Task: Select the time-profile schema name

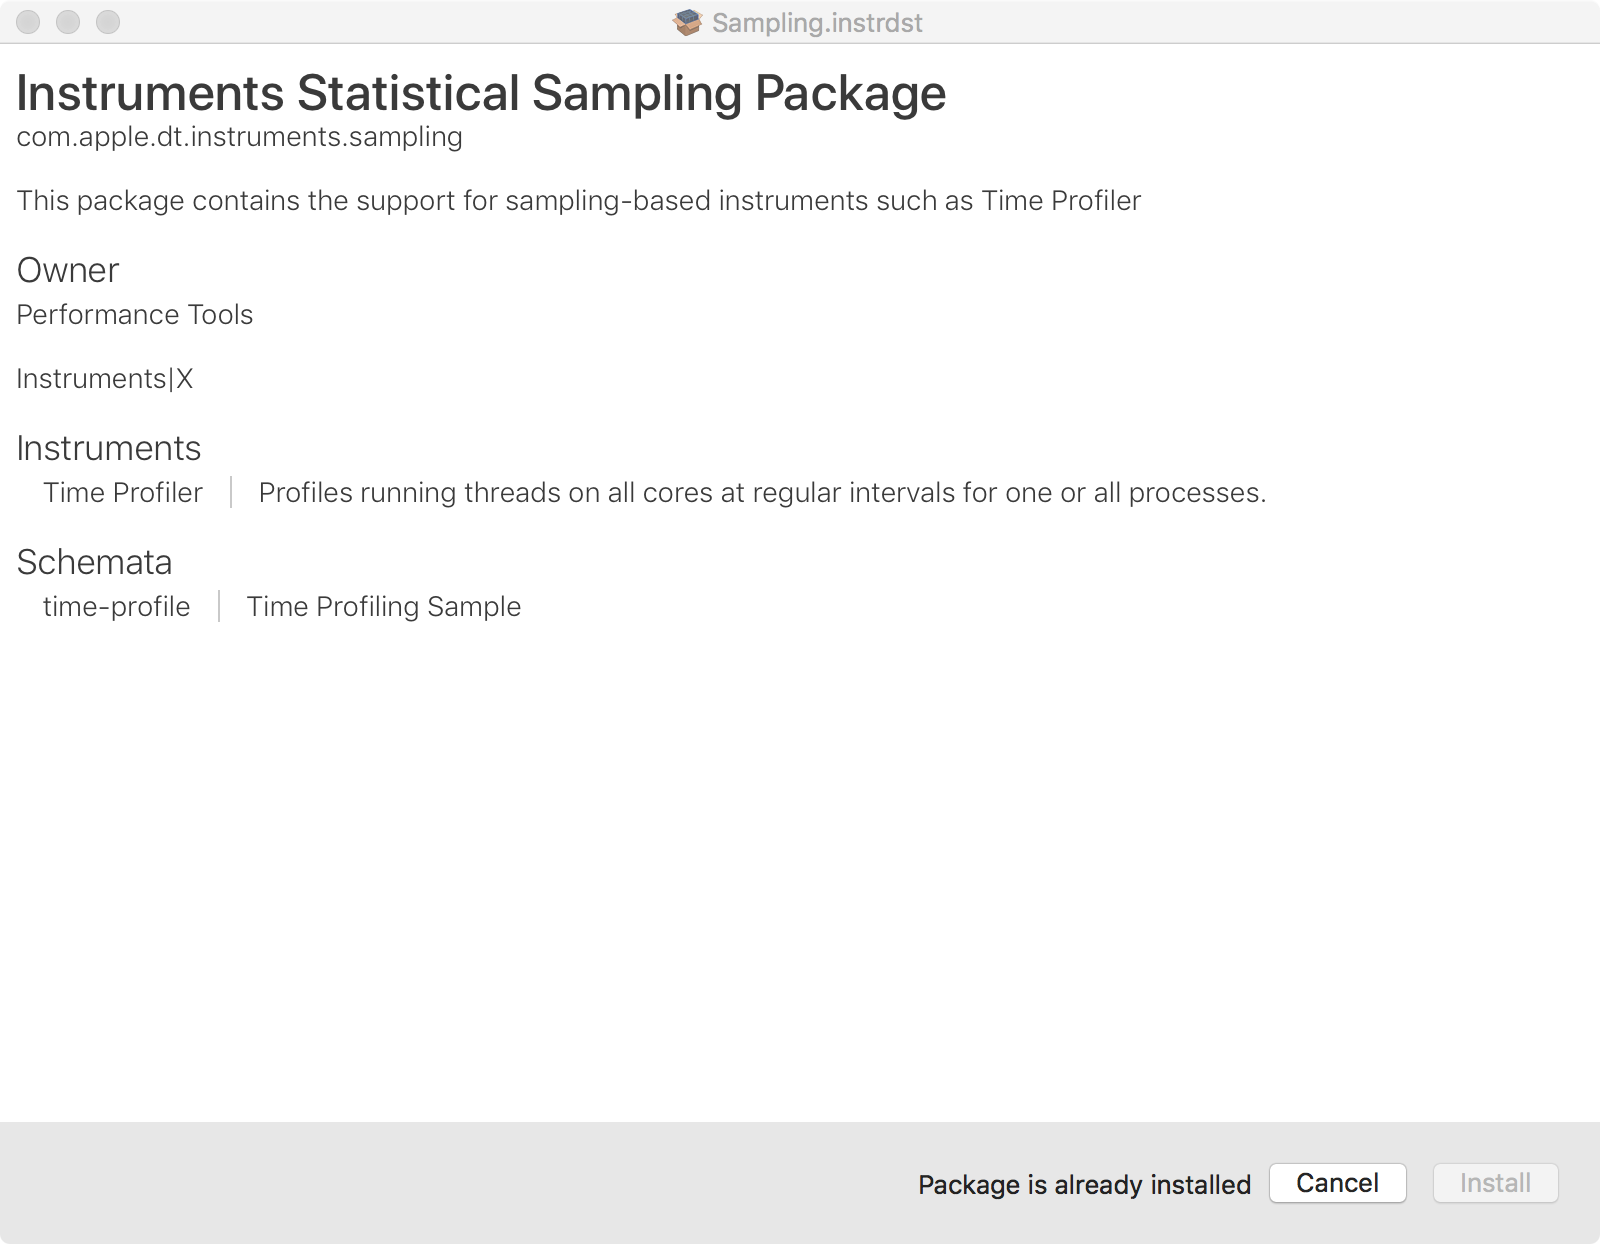Action: [x=116, y=607]
